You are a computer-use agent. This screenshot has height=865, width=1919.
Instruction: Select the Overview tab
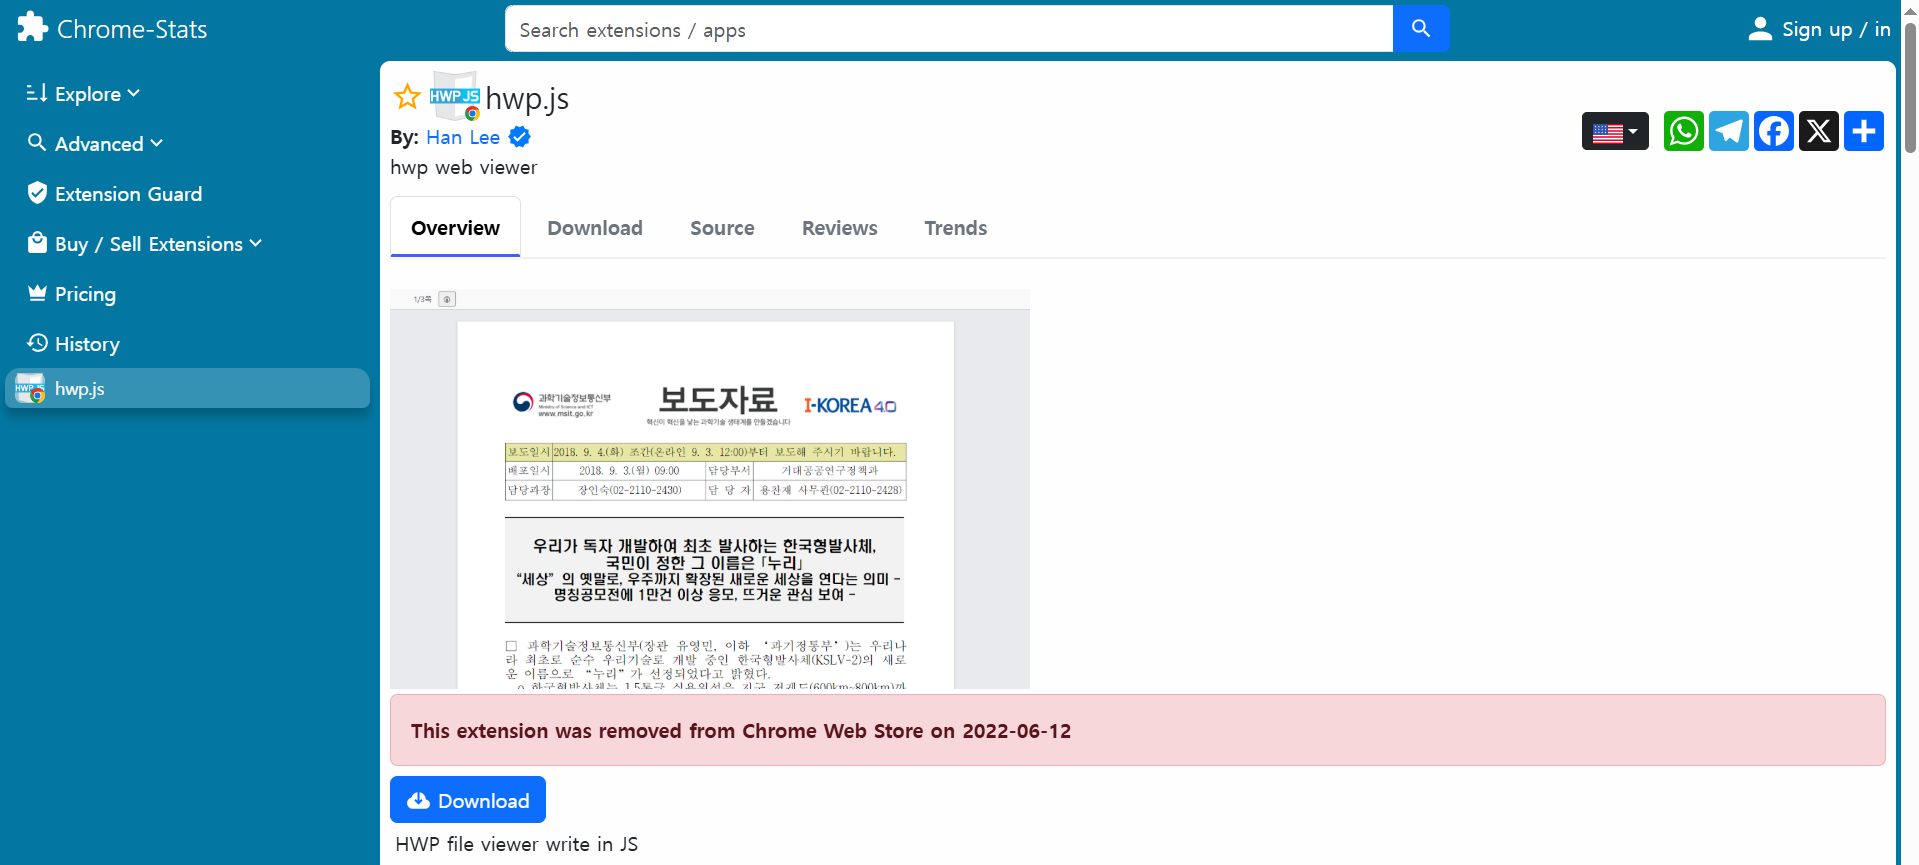tap(455, 227)
